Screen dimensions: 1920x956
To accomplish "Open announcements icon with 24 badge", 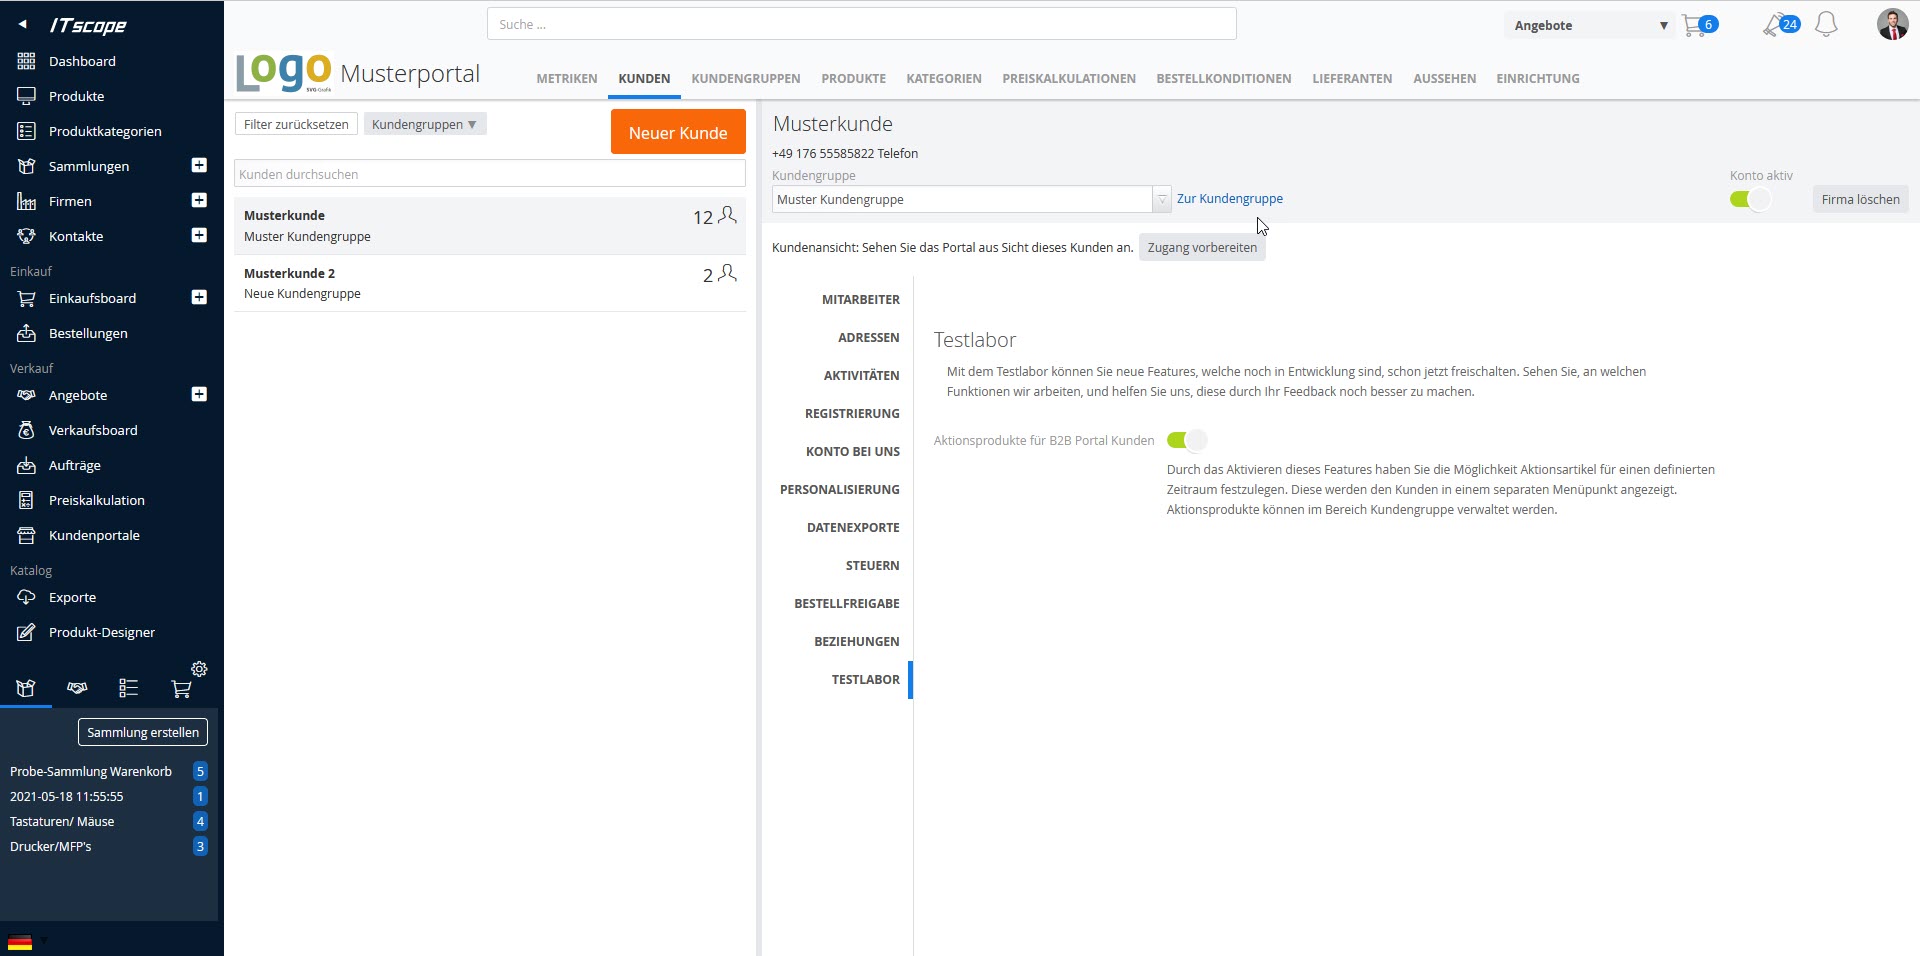I will click(x=1781, y=25).
